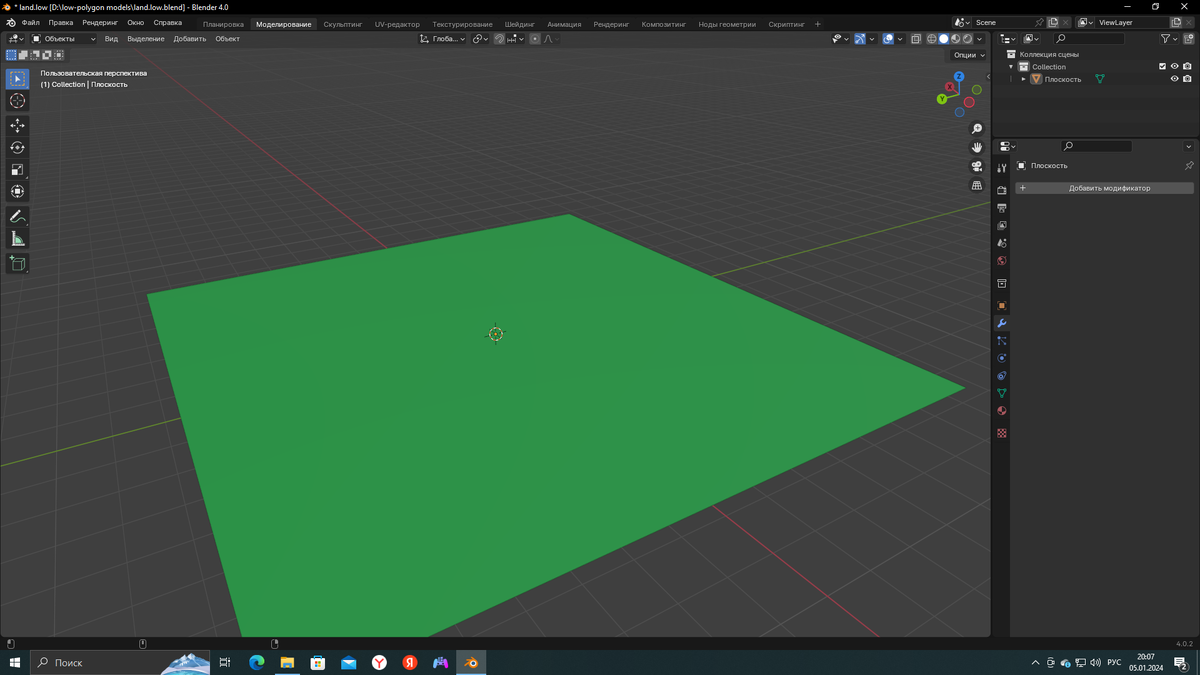
Task: Expand the Плоскость tree item
Action: (x=1023, y=79)
